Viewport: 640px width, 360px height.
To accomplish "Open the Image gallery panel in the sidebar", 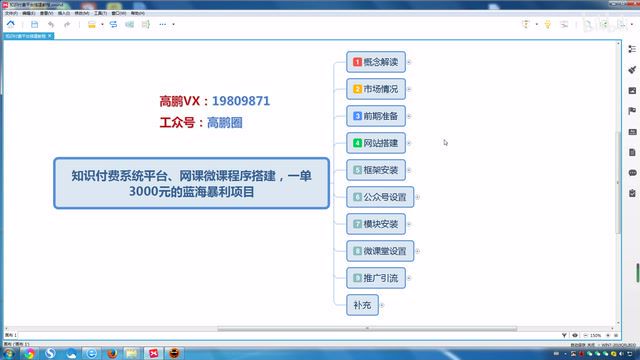I will [632, 91].
